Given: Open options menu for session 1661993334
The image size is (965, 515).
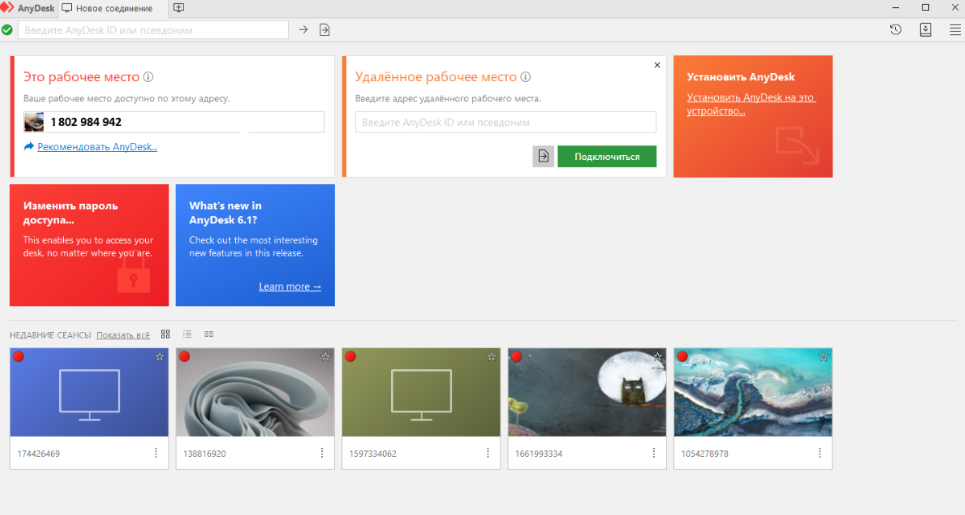Looking at the screenshot, I should coord(654,453).
